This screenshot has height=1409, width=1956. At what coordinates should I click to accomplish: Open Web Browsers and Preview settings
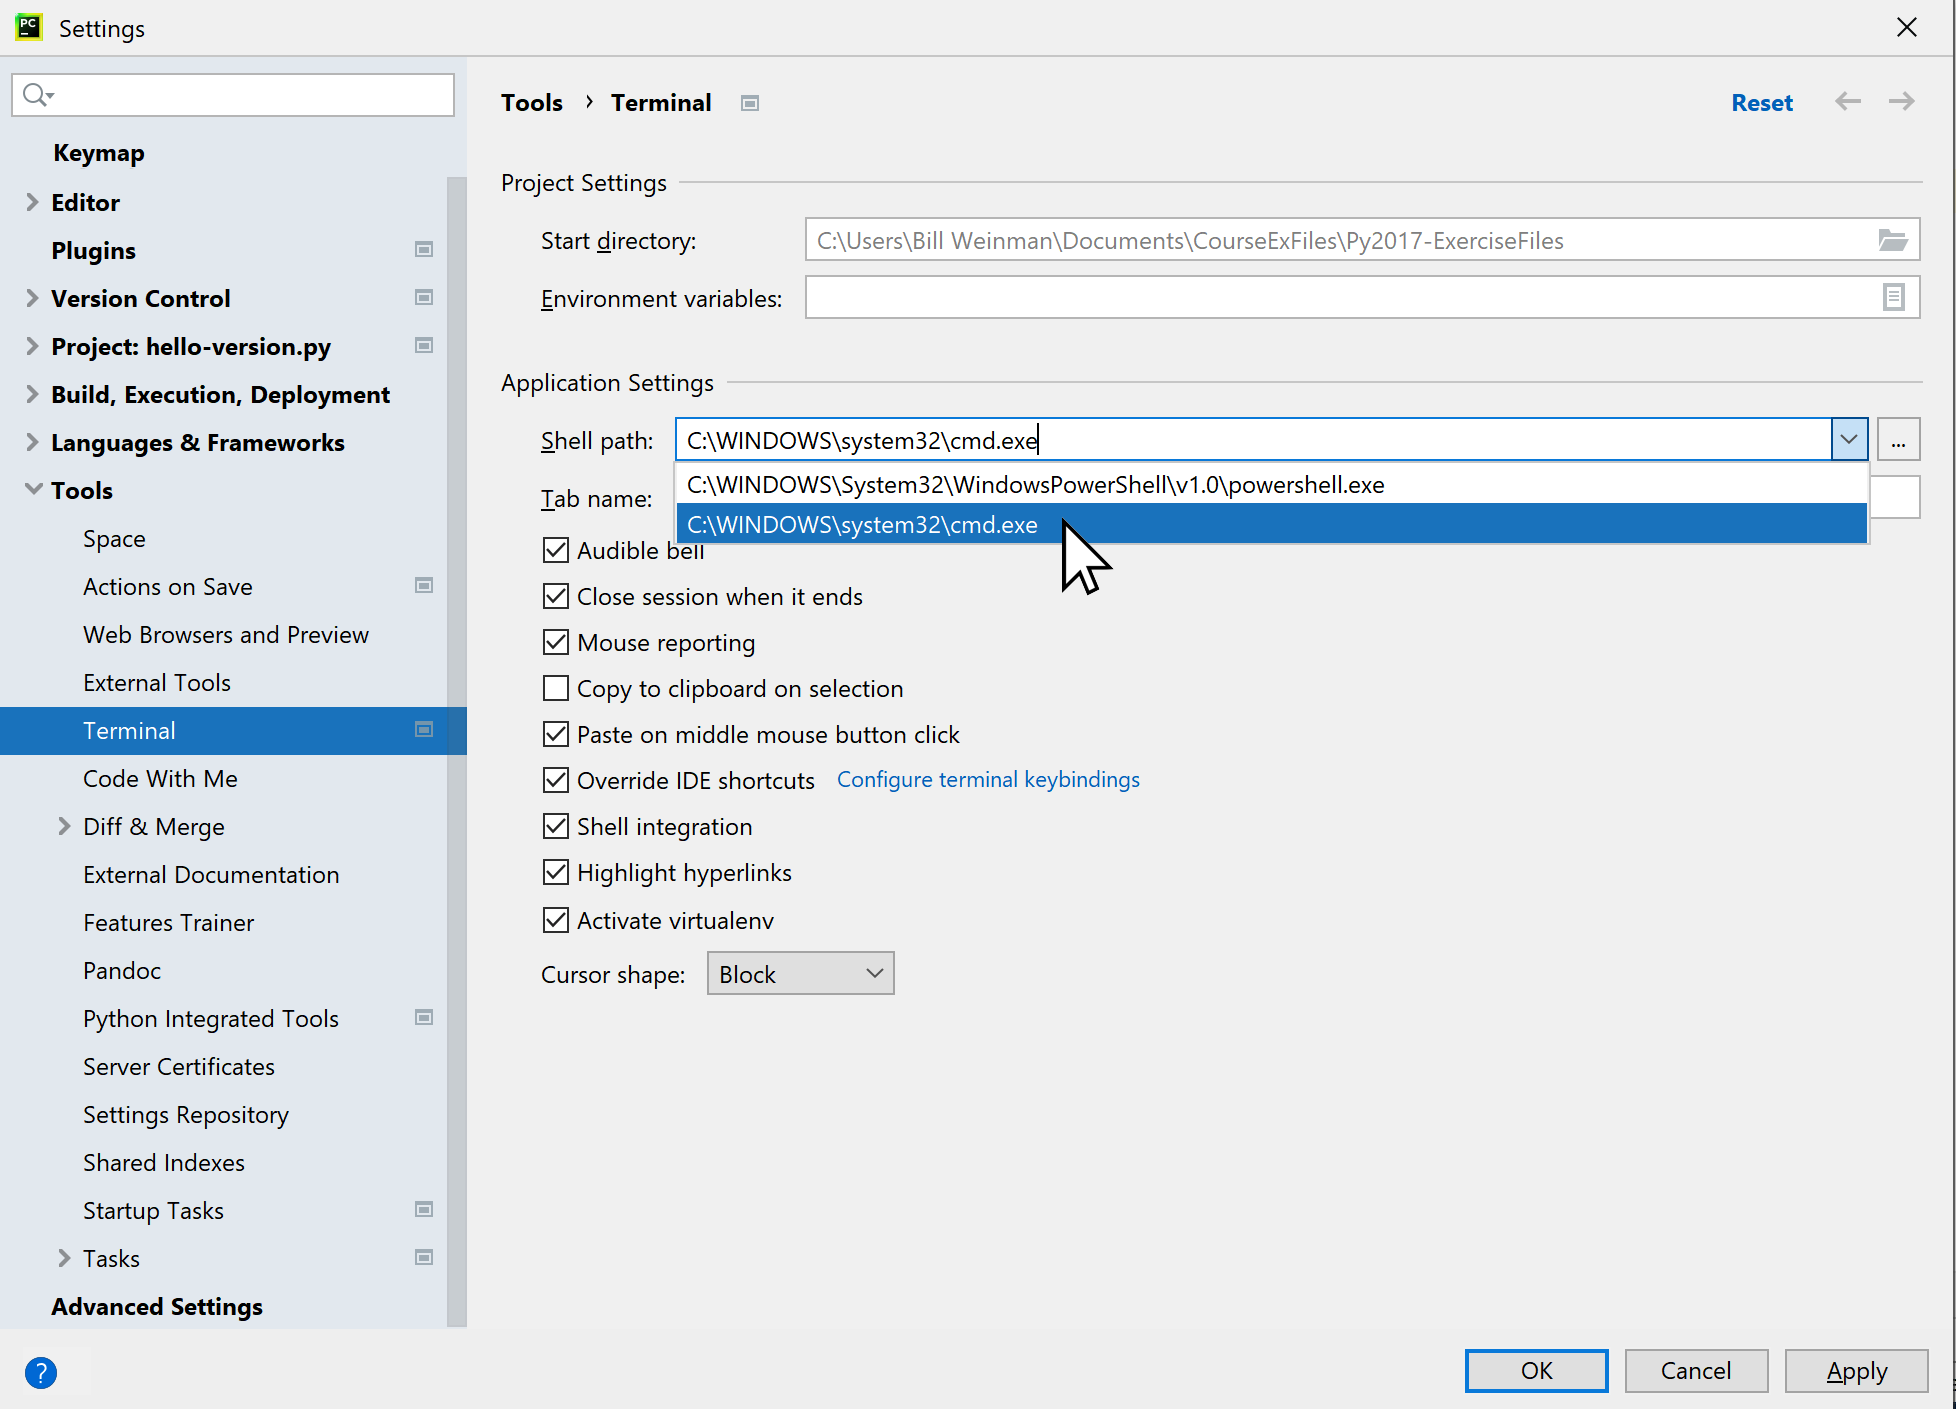coord(226,635)
